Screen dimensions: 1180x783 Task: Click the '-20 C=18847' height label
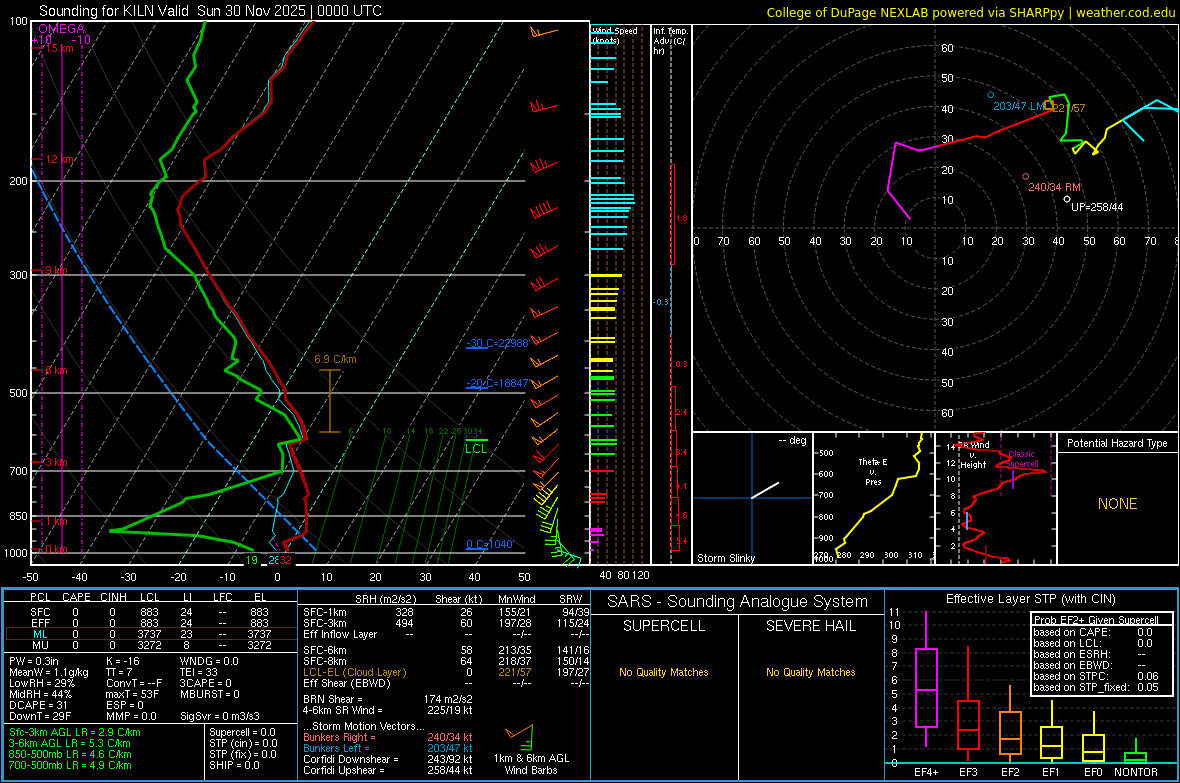[497, 383]
